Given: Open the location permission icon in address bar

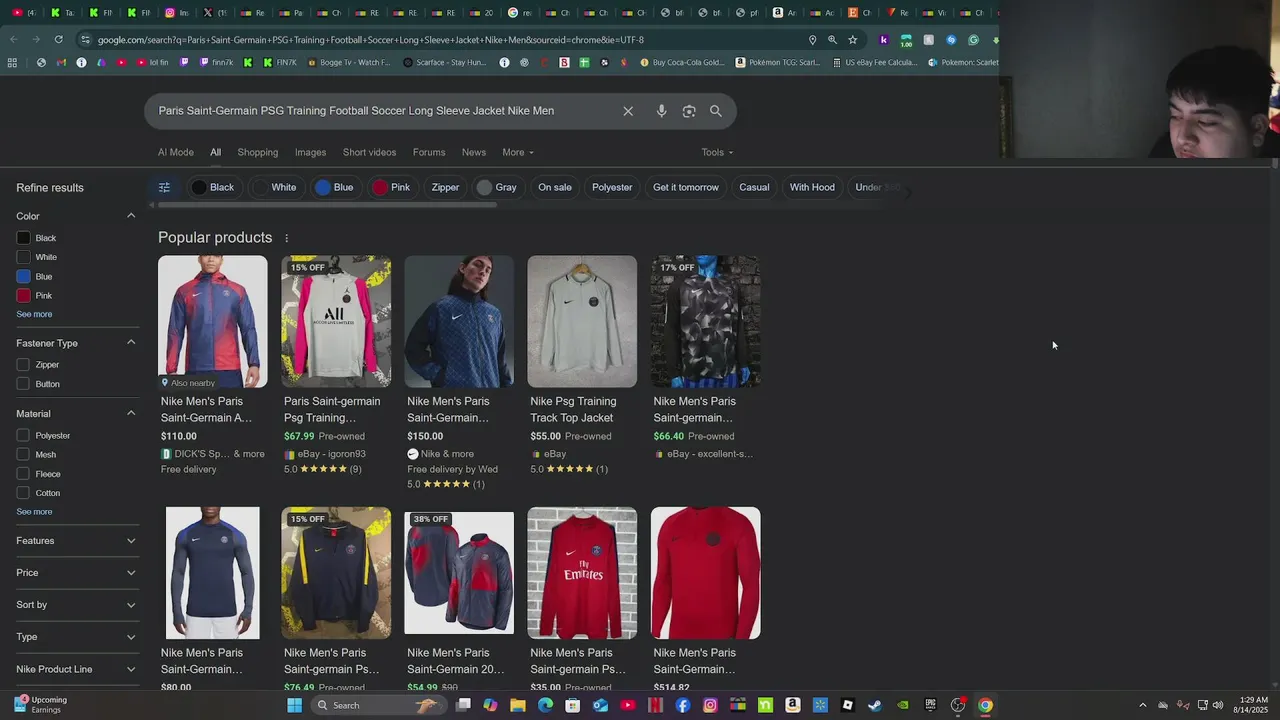Looking at the screenshot, I should point(812,40).
